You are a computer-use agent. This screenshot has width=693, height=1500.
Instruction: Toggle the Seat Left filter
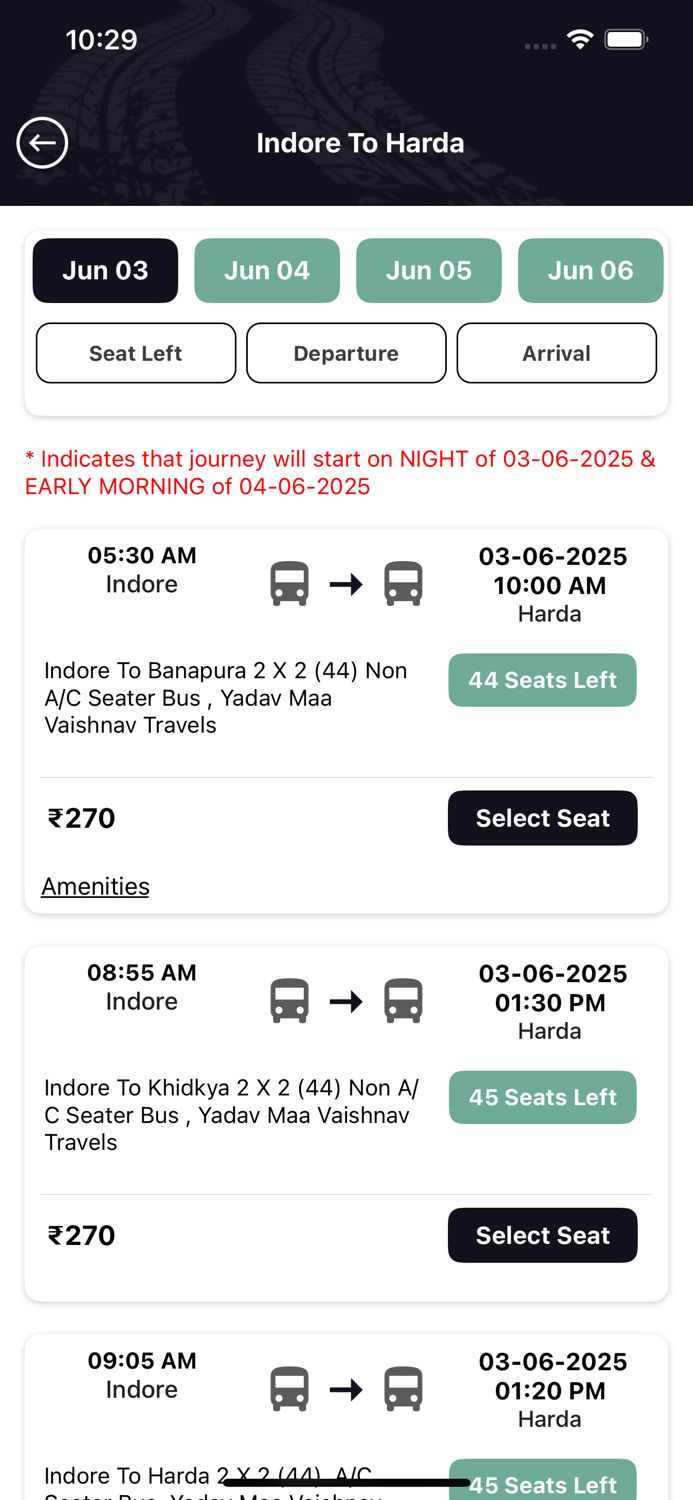136,353
